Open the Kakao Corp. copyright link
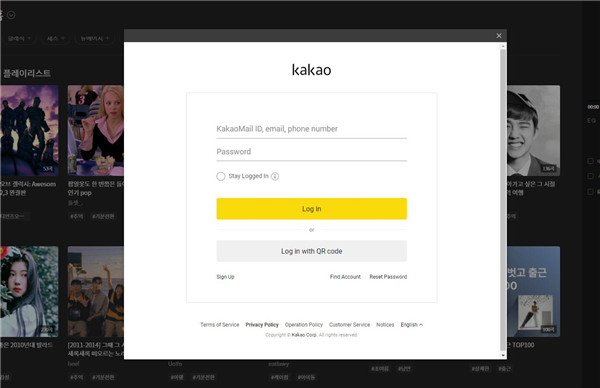 [x=304, y=335]
